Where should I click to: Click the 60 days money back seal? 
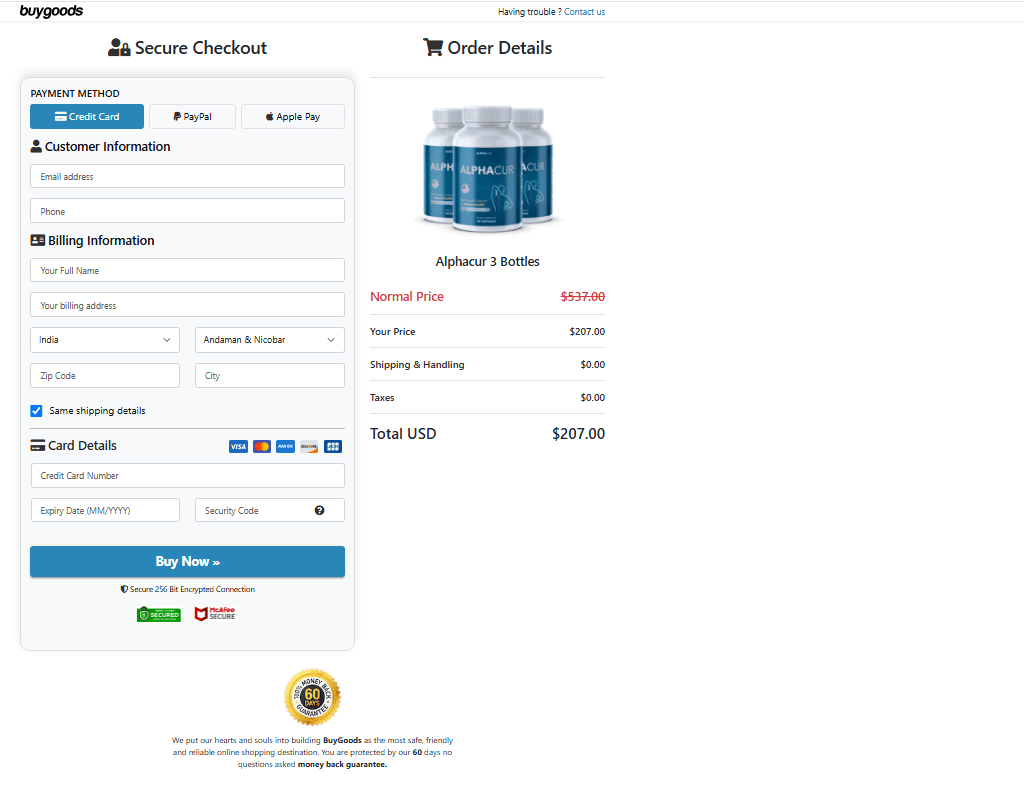click(x=312, y=697)
